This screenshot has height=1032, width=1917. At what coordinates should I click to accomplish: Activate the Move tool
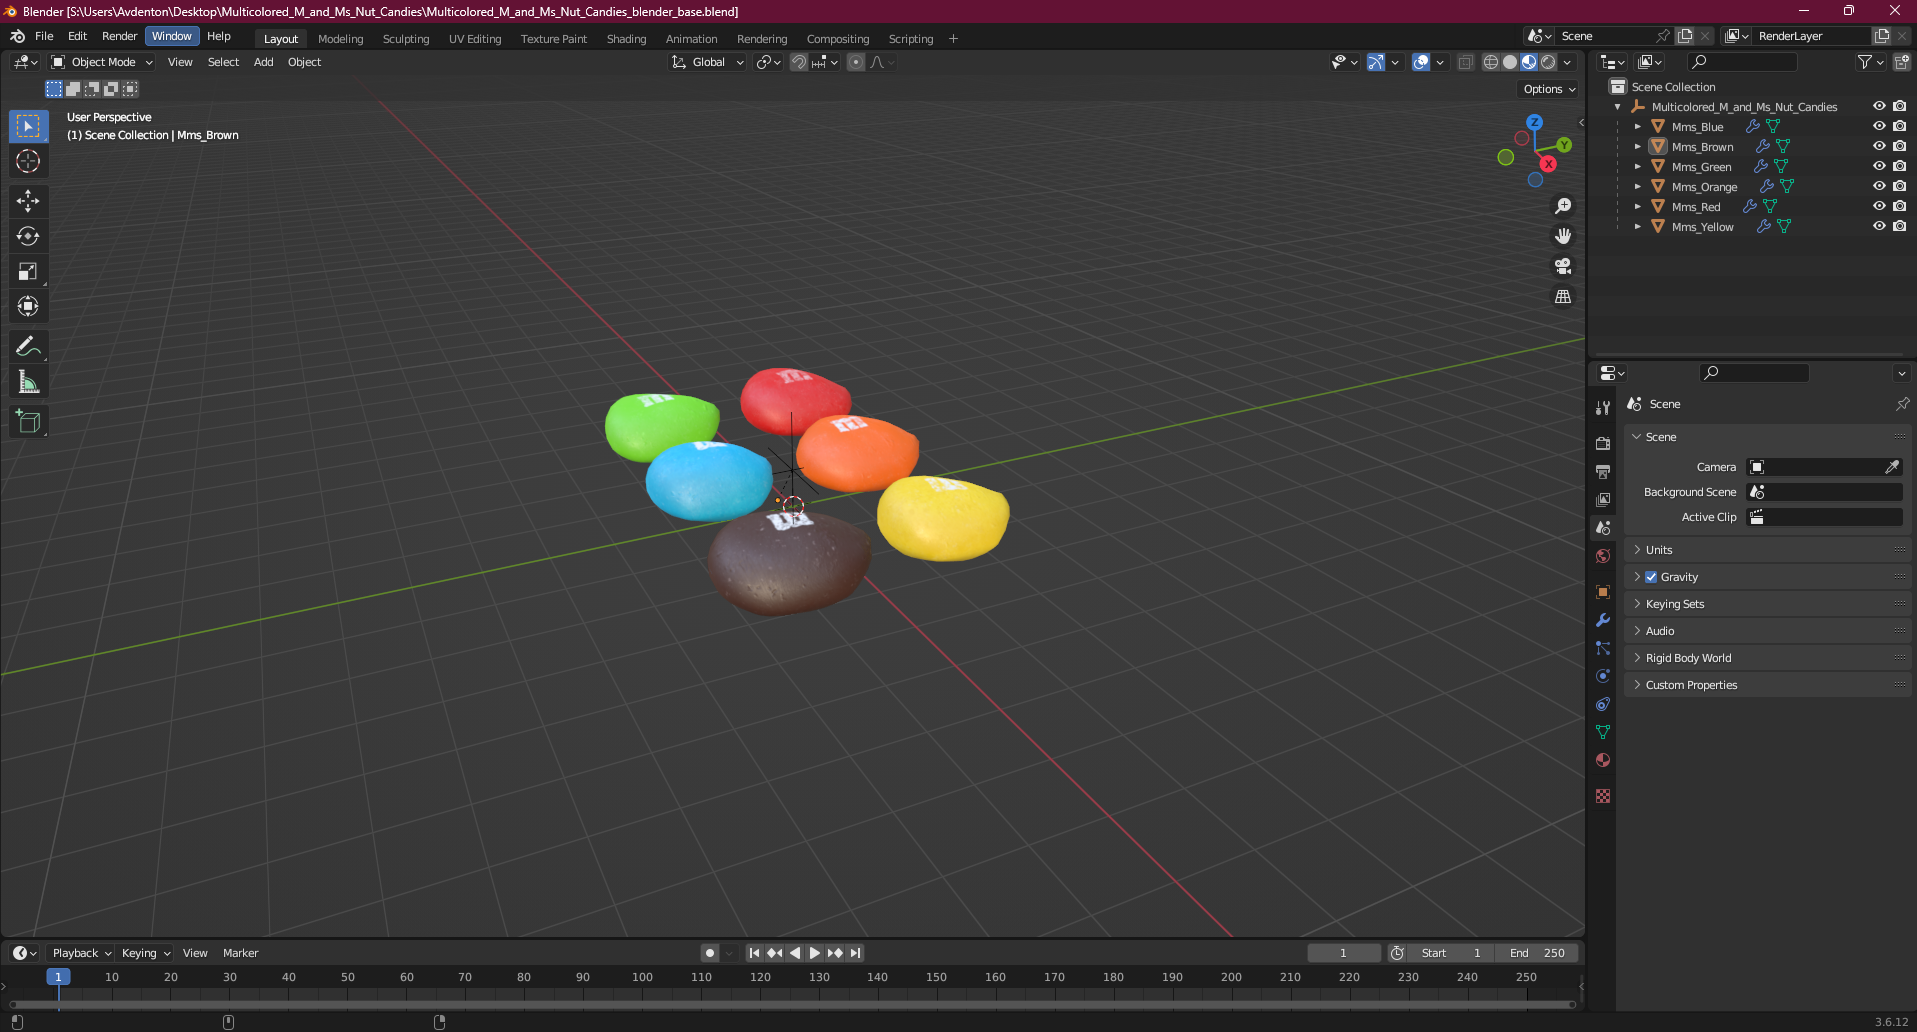click(28, 201)
